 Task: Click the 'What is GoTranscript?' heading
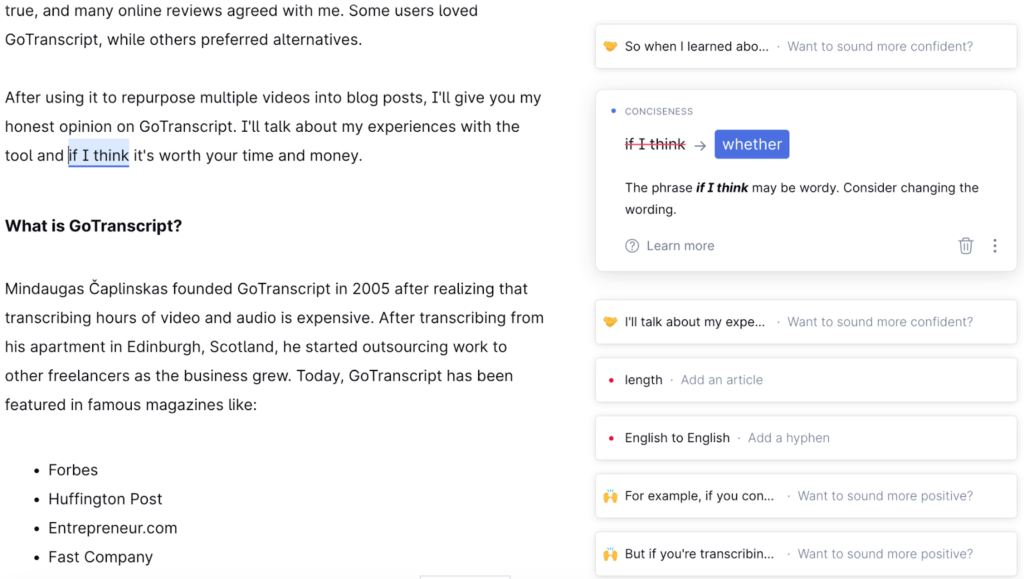click(93, 226)
